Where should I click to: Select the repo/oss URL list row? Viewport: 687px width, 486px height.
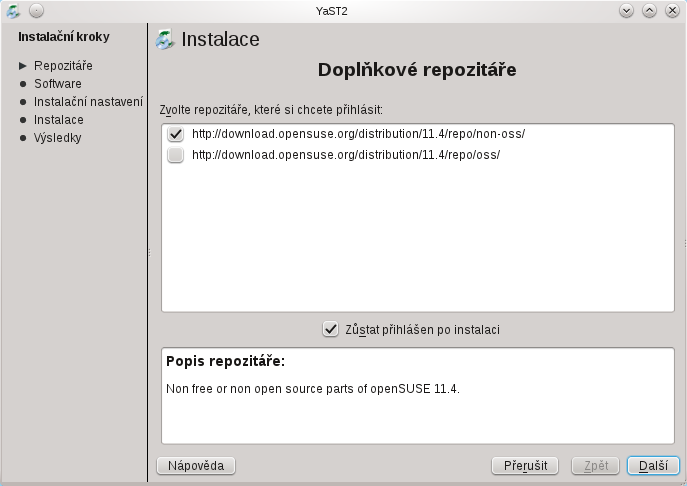[x=418, y=155]
